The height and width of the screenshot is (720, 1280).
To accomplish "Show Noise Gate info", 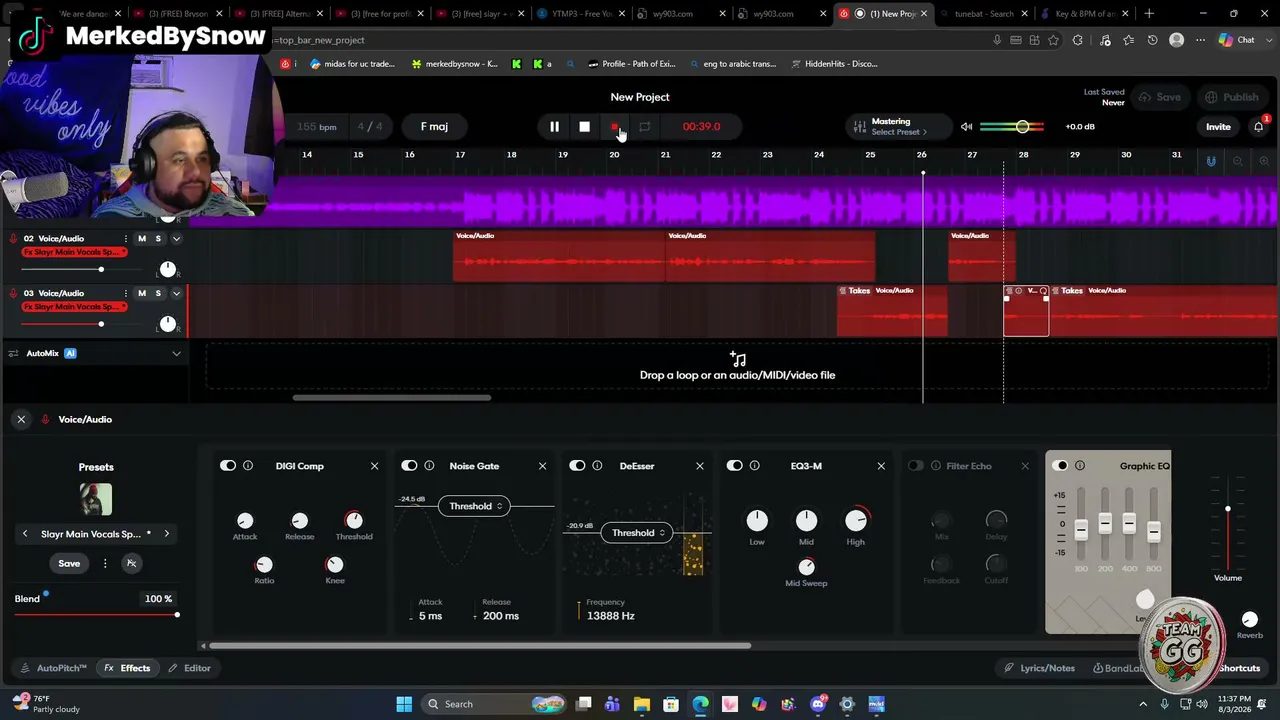I will click(x=429, y=466).
